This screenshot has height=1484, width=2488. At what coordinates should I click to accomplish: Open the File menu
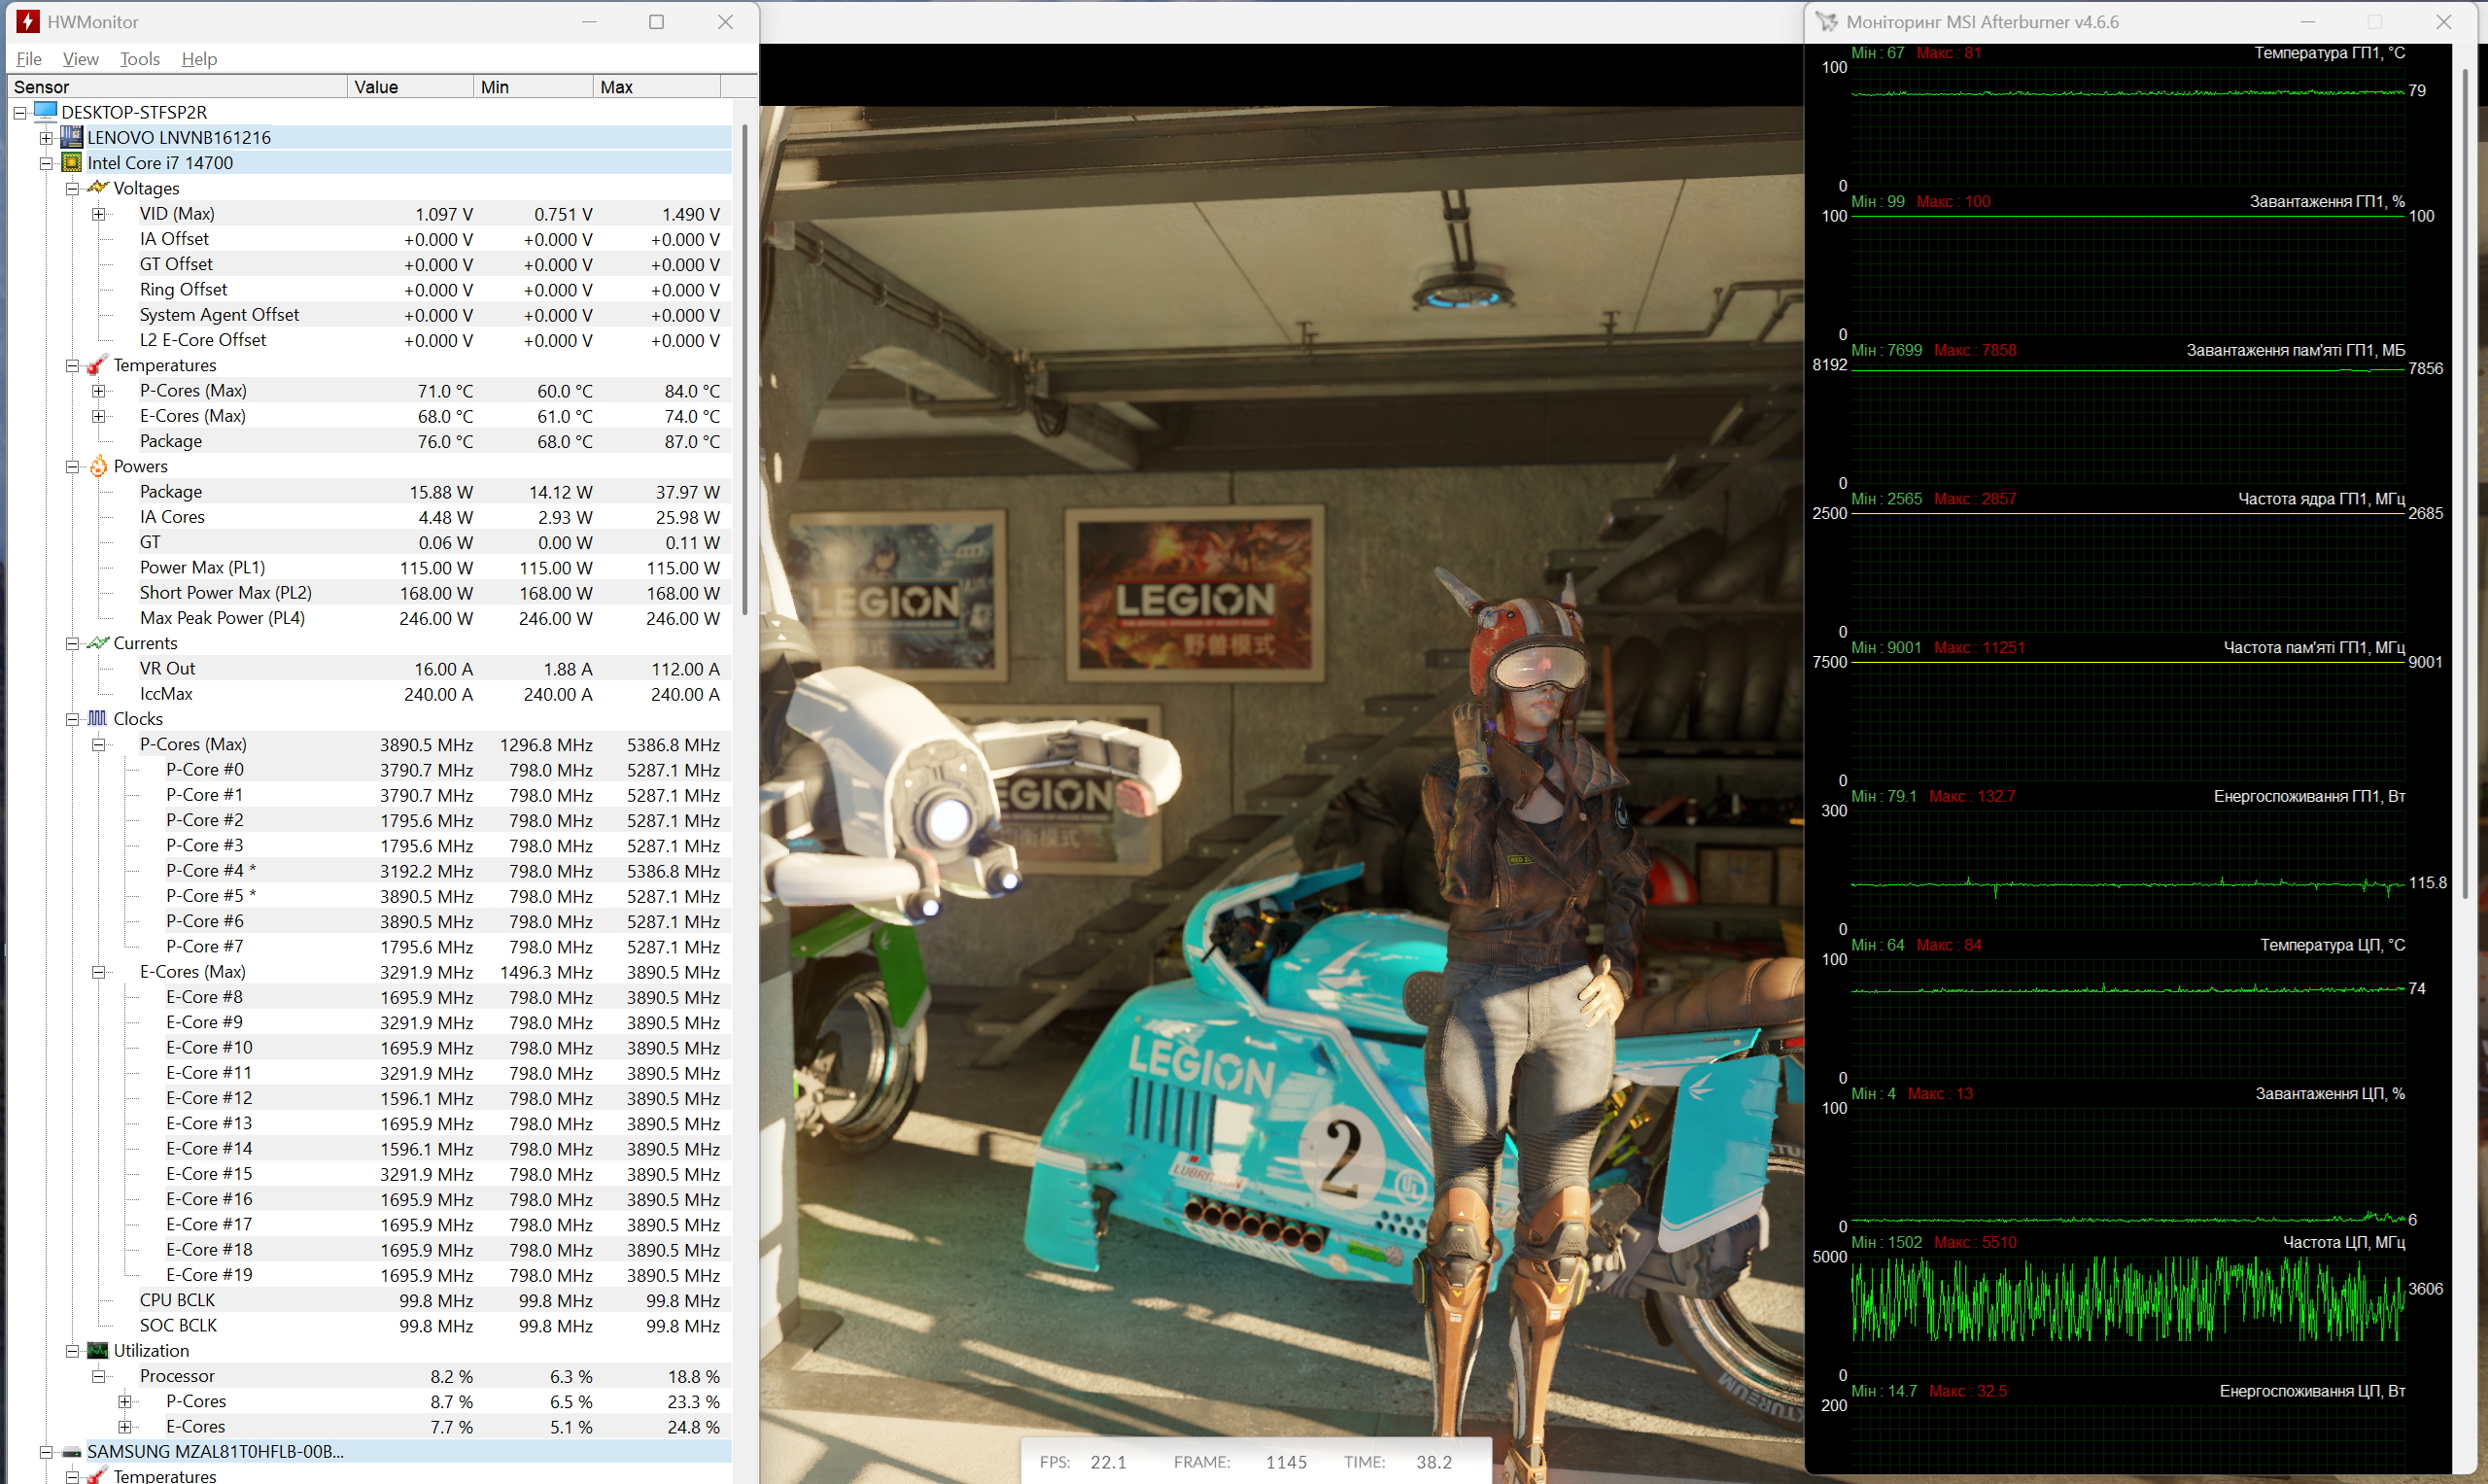(28, 59)
